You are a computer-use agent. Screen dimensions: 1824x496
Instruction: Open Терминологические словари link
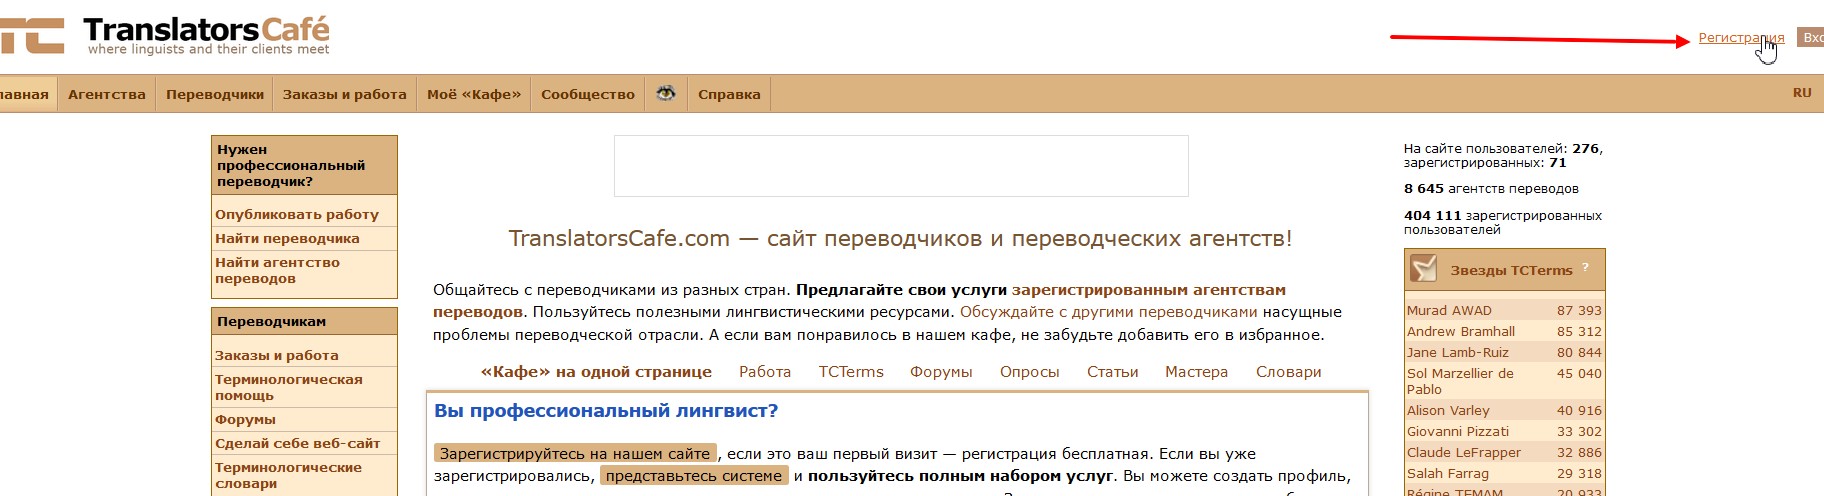pos(289,475)
